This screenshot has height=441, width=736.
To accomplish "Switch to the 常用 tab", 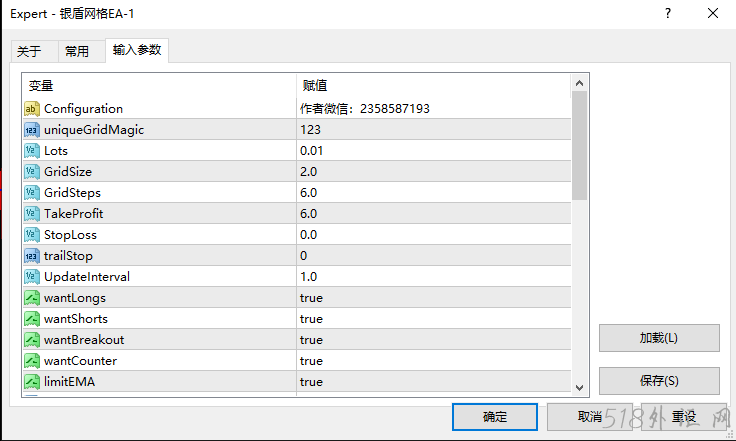I will point(82,51).
